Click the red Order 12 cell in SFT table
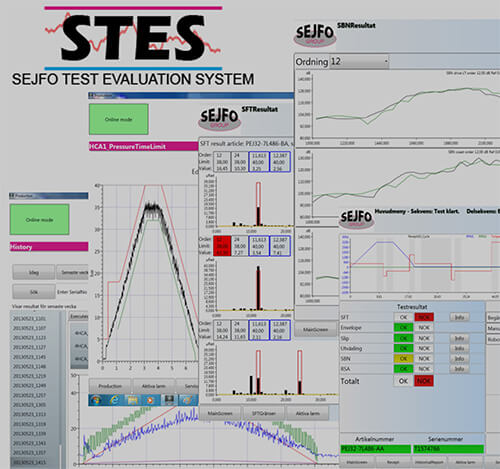 click(222, 246)
